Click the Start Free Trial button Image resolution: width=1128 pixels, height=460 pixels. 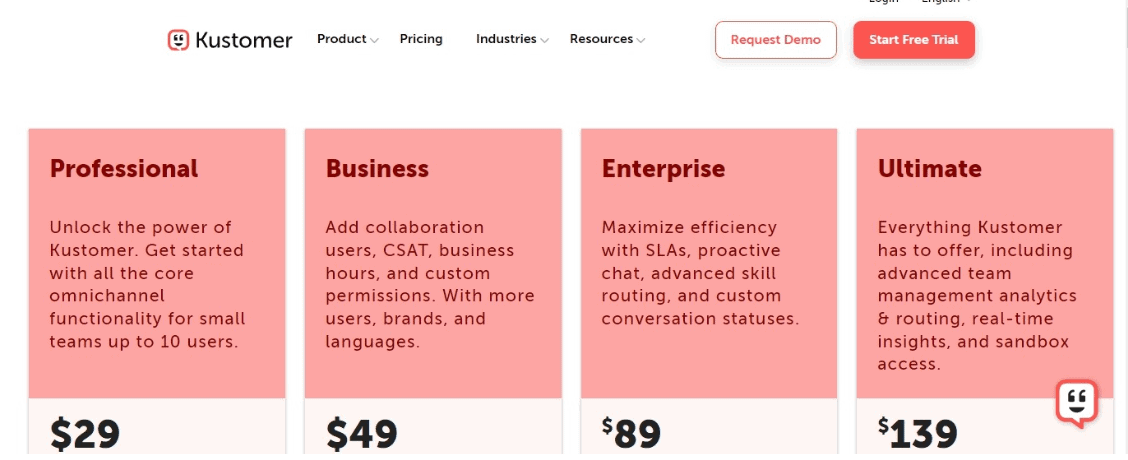[914, 40]
